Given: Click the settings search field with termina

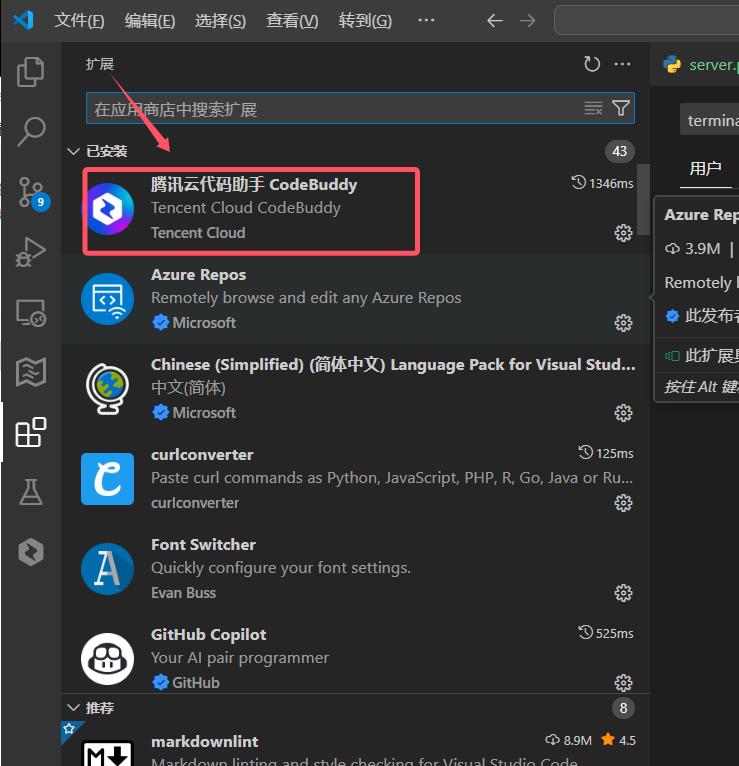Looking at the screenshot, I should 709,120.
